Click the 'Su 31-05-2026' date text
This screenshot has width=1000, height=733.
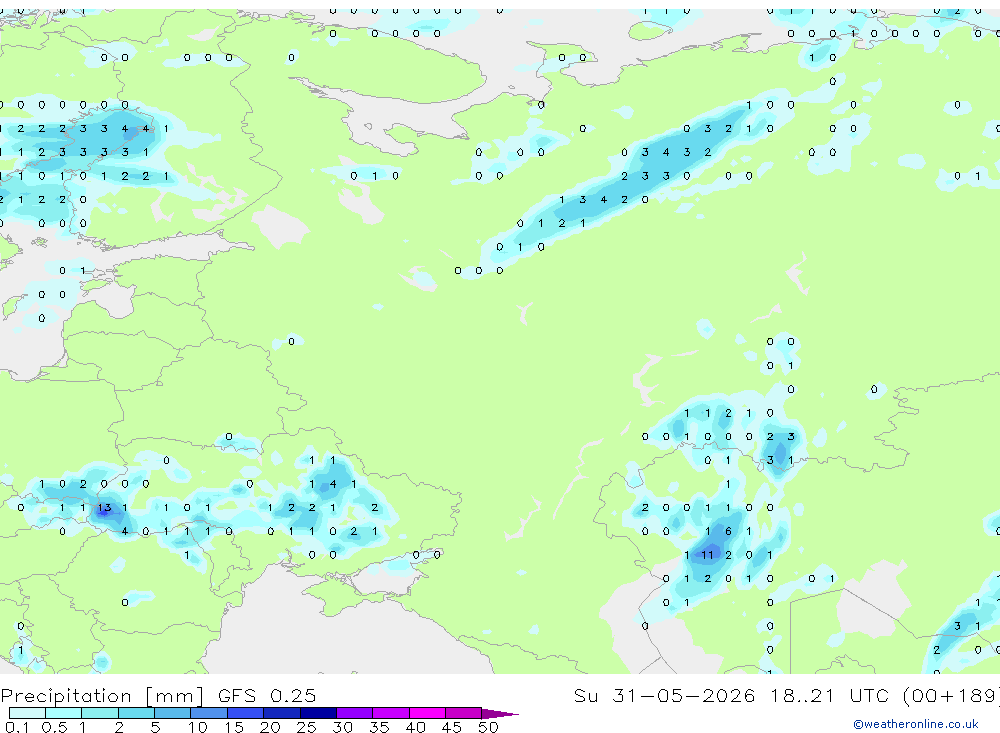[664, 695]
